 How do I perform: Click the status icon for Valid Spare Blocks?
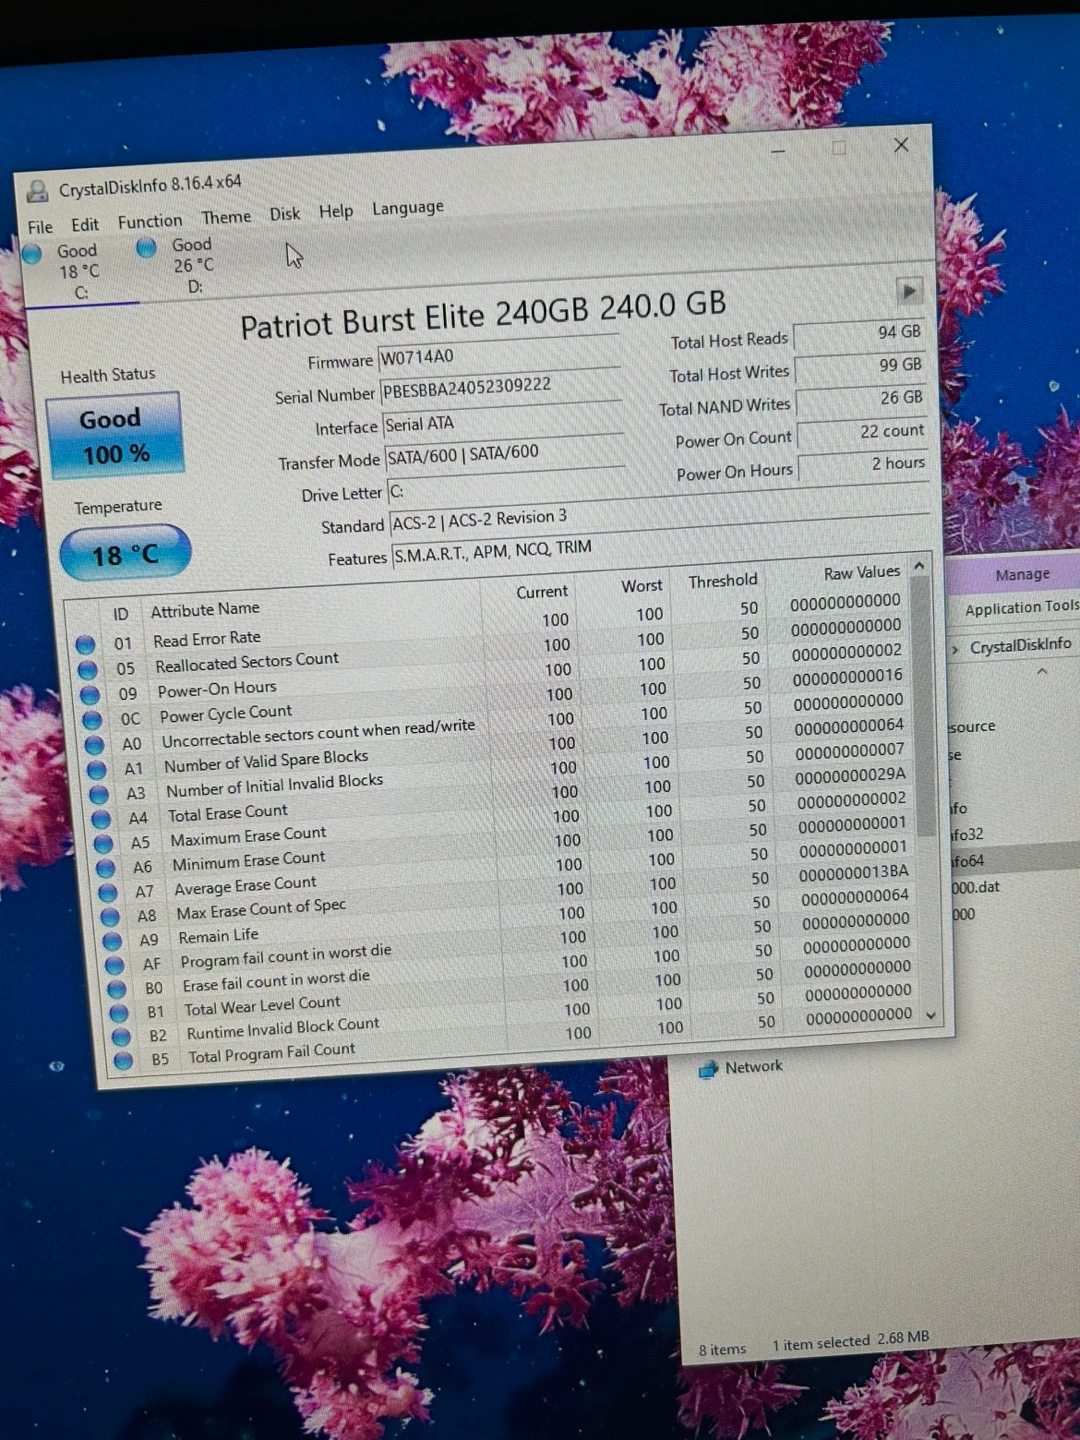coord(97,770)
